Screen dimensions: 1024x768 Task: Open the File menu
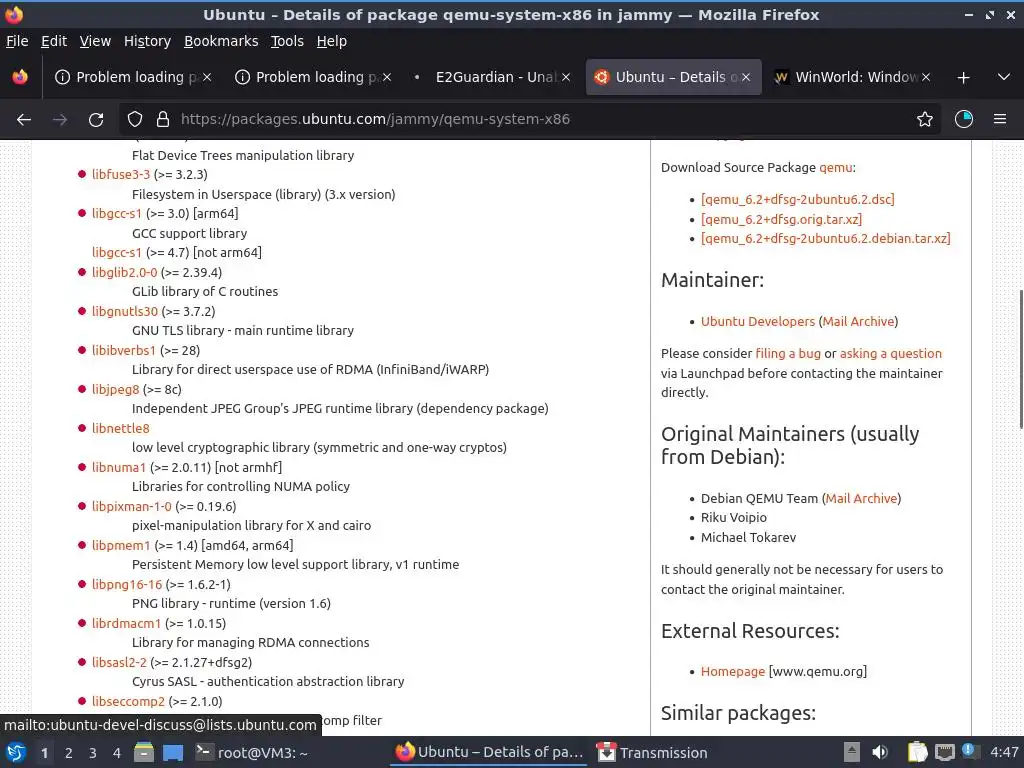pos(17,41)
